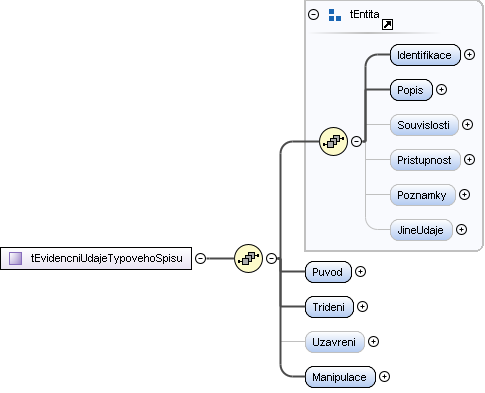The height and width of the screenshot is (393, 485).
Task: Expand the Poznamky element
Action: click(x=464, y=194)
